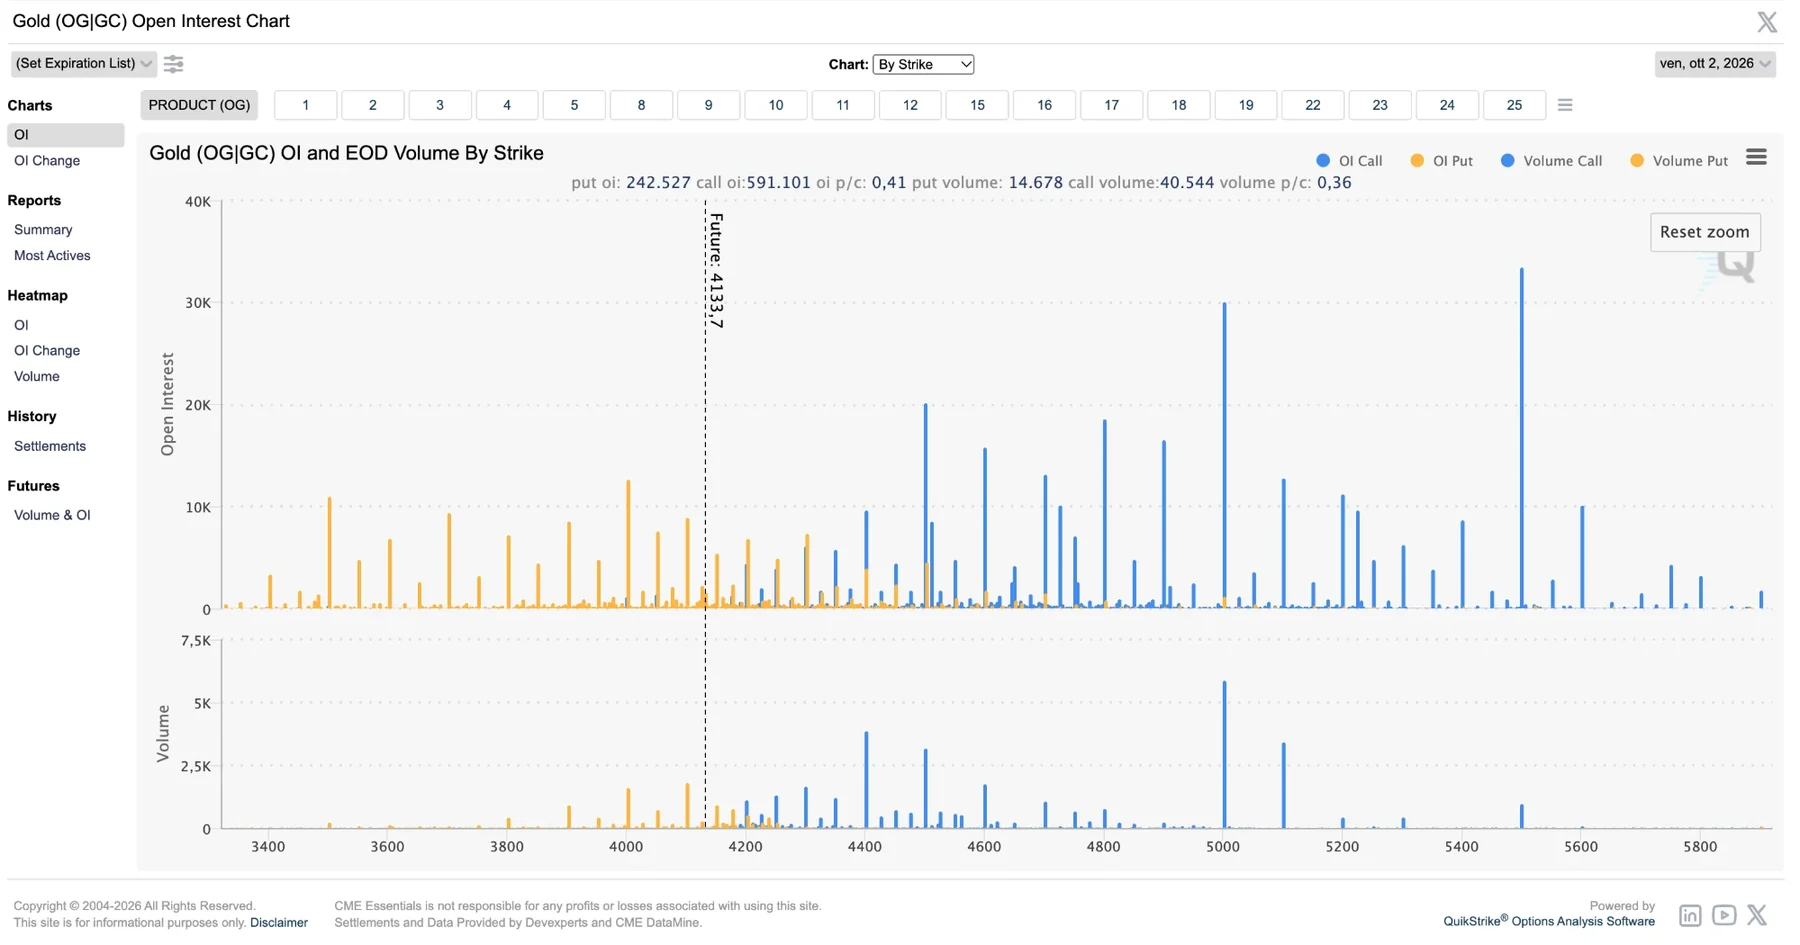Open the Summary report
Screen dimensions: 1800x945
pyautogui.click(x=43, y=230)
